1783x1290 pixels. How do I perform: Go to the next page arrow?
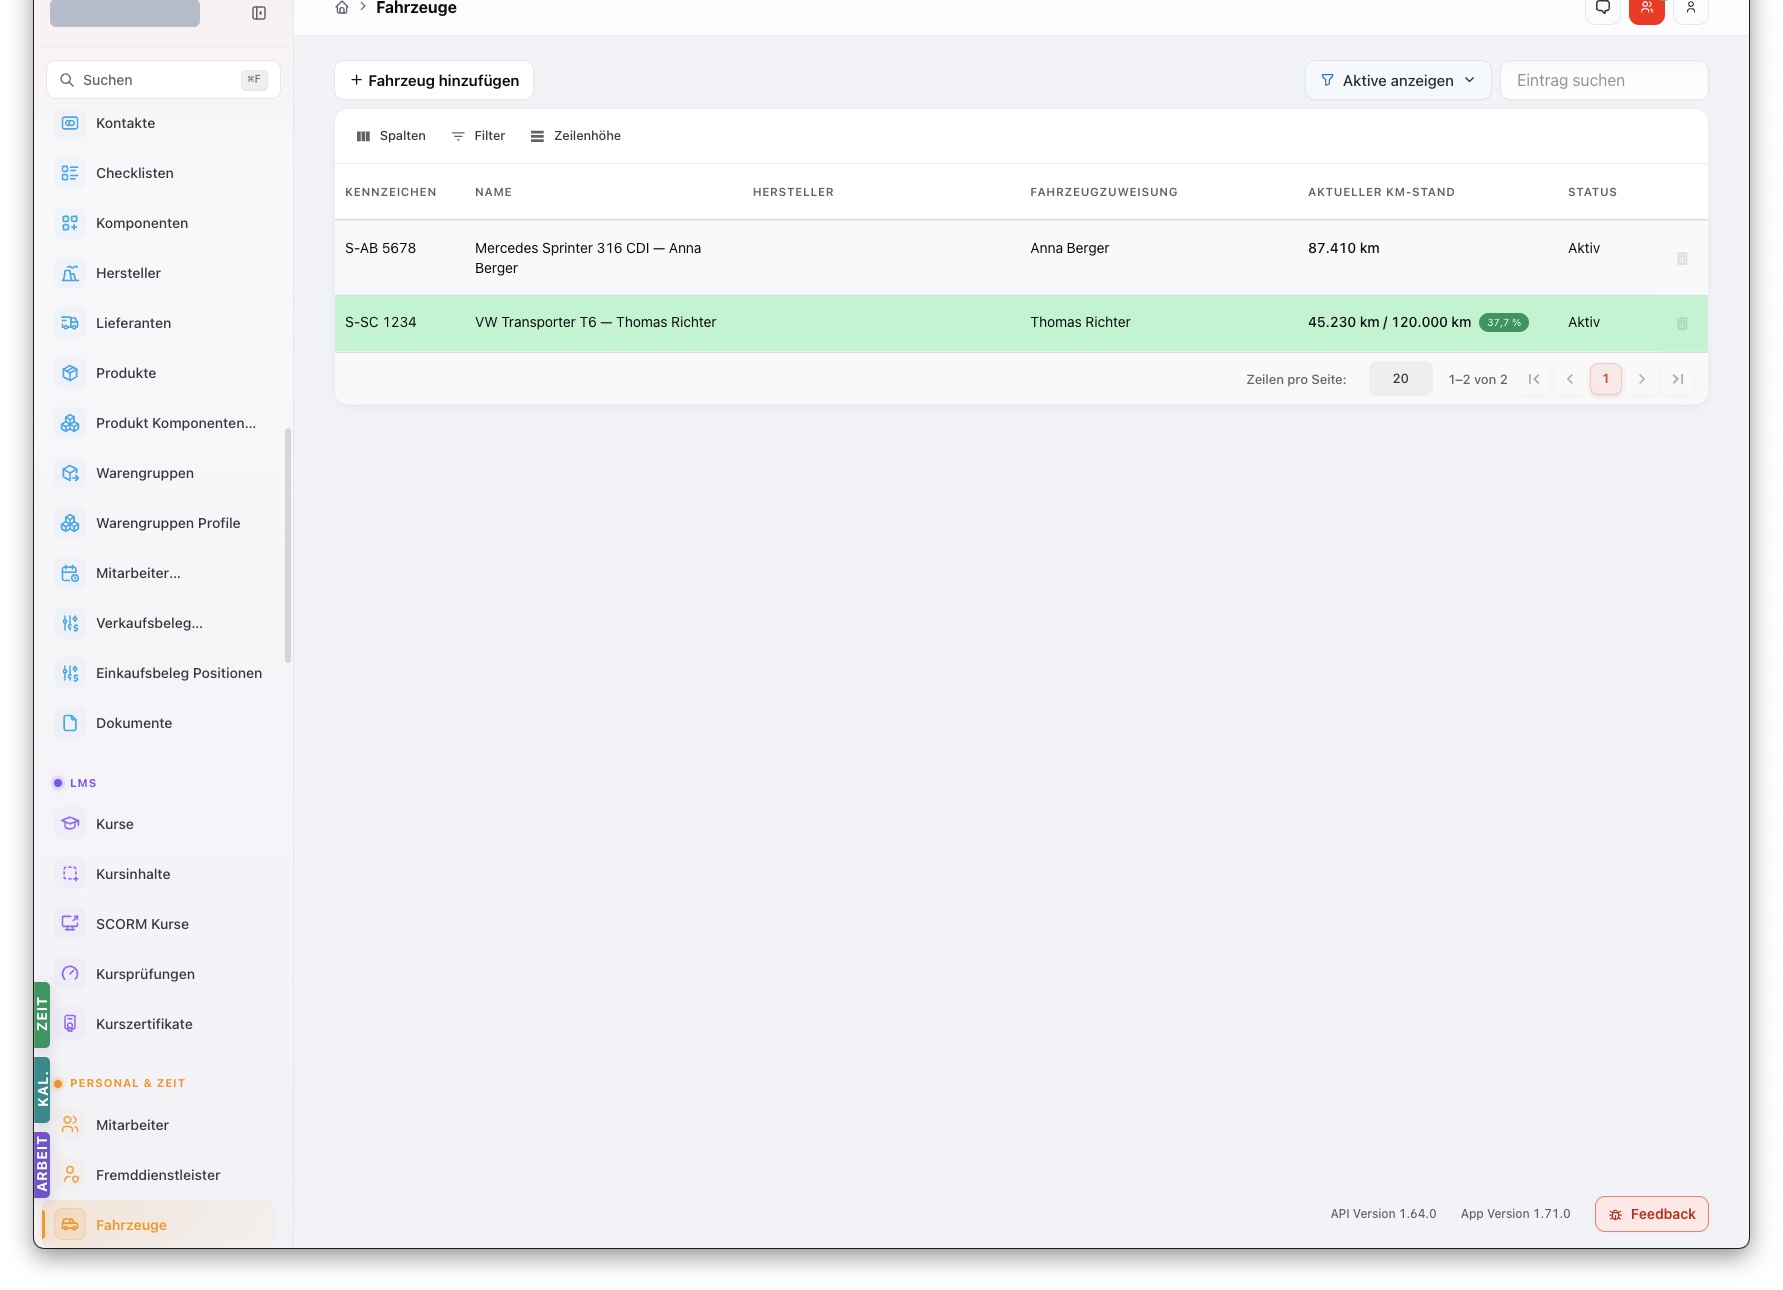tap(1642, 379)
